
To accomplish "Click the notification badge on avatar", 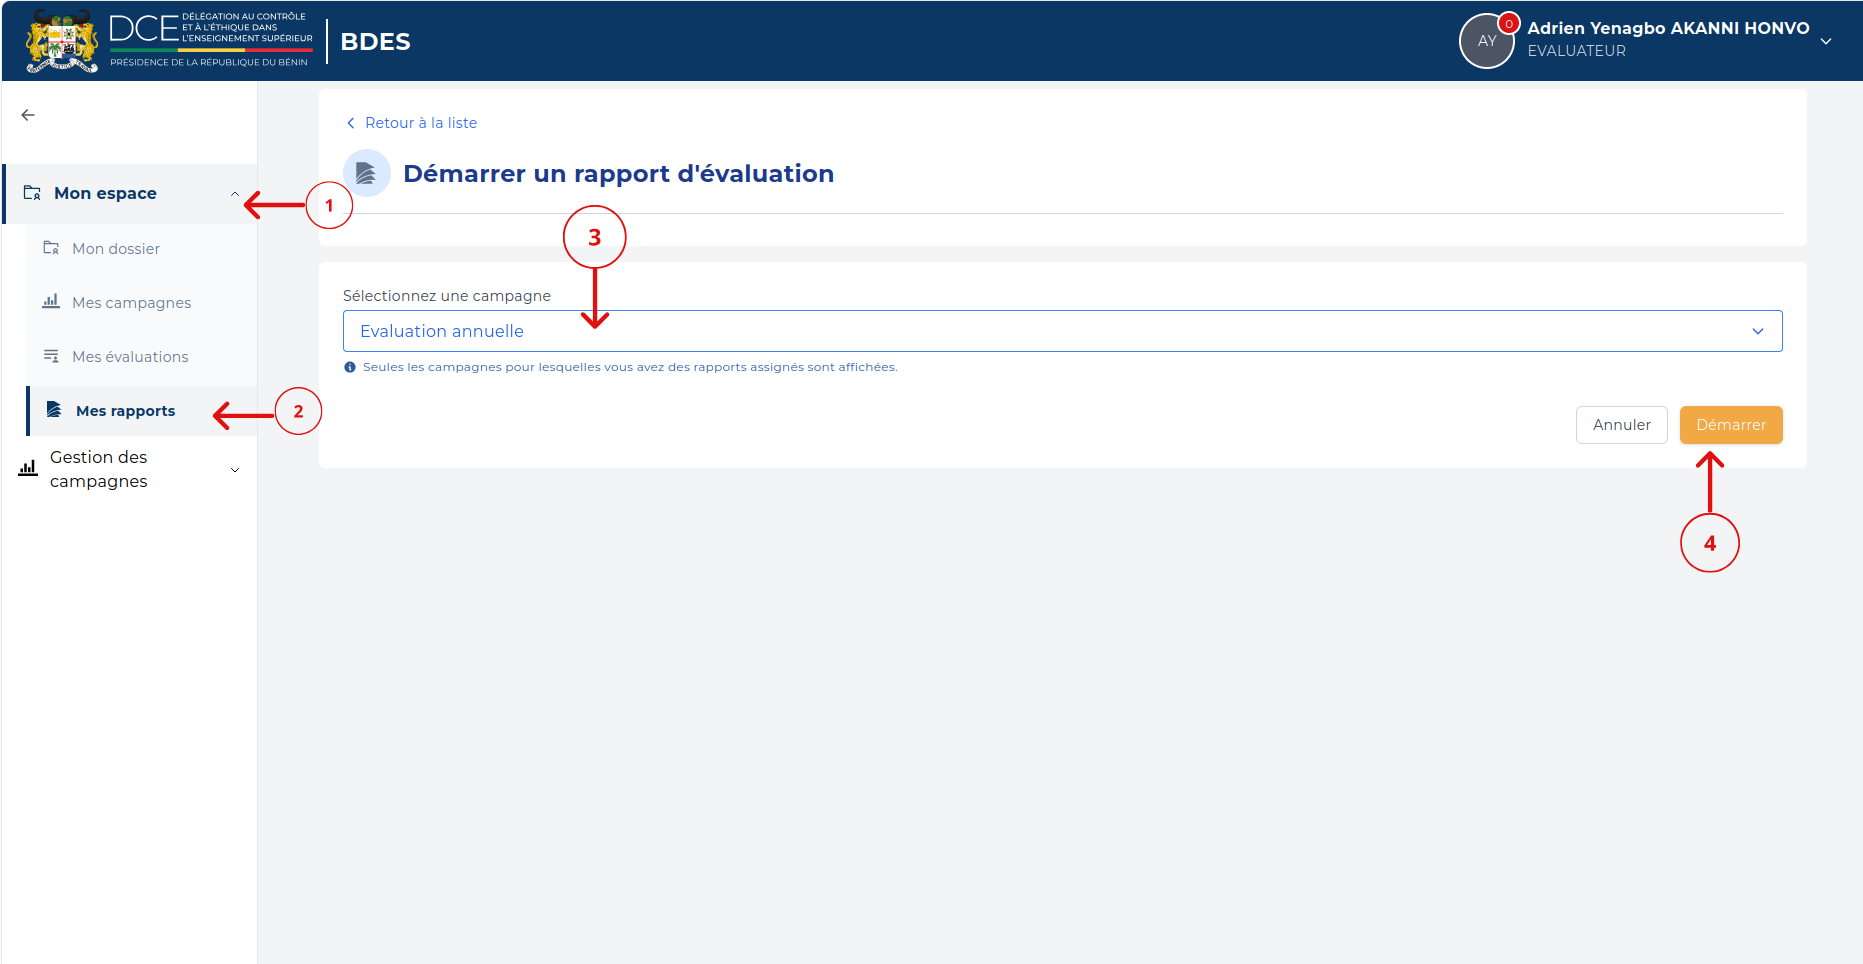I will coord(1509,23).
